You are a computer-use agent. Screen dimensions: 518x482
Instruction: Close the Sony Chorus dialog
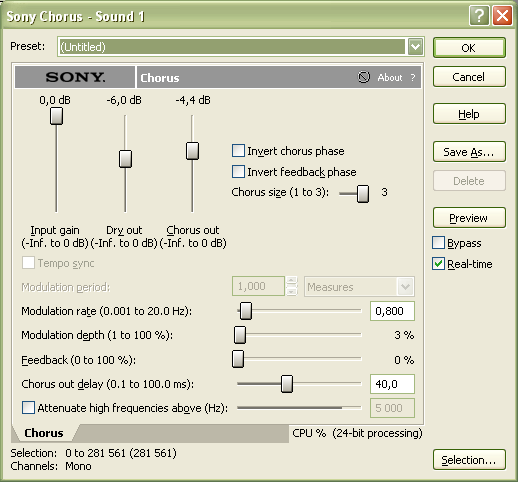click(x=502, y=16)
